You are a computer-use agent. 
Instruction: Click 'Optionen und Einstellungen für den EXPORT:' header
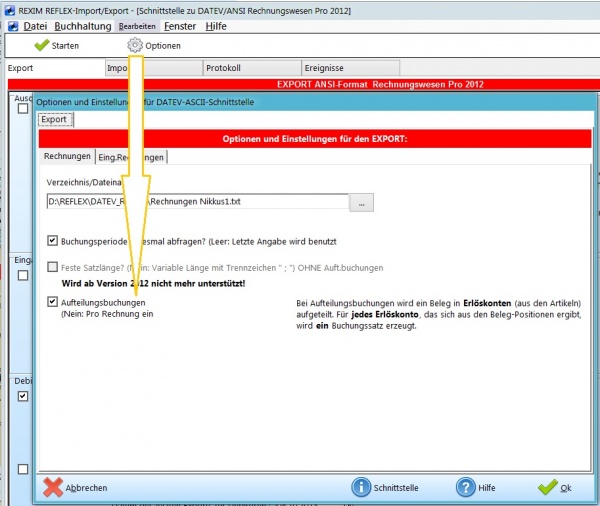[315, 139]
